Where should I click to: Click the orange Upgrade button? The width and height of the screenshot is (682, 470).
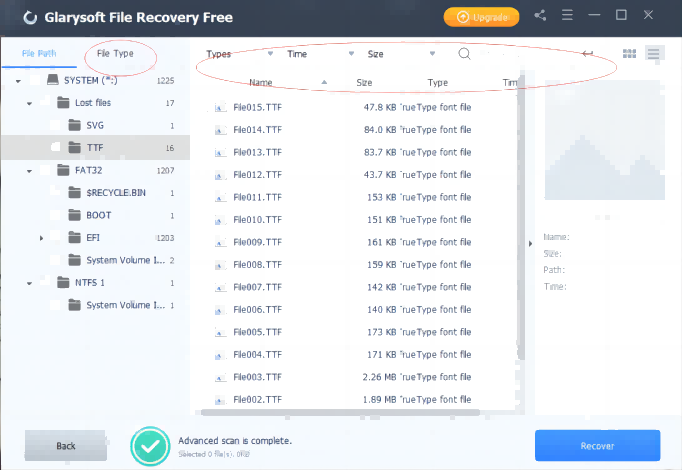[x=481, y=17]
